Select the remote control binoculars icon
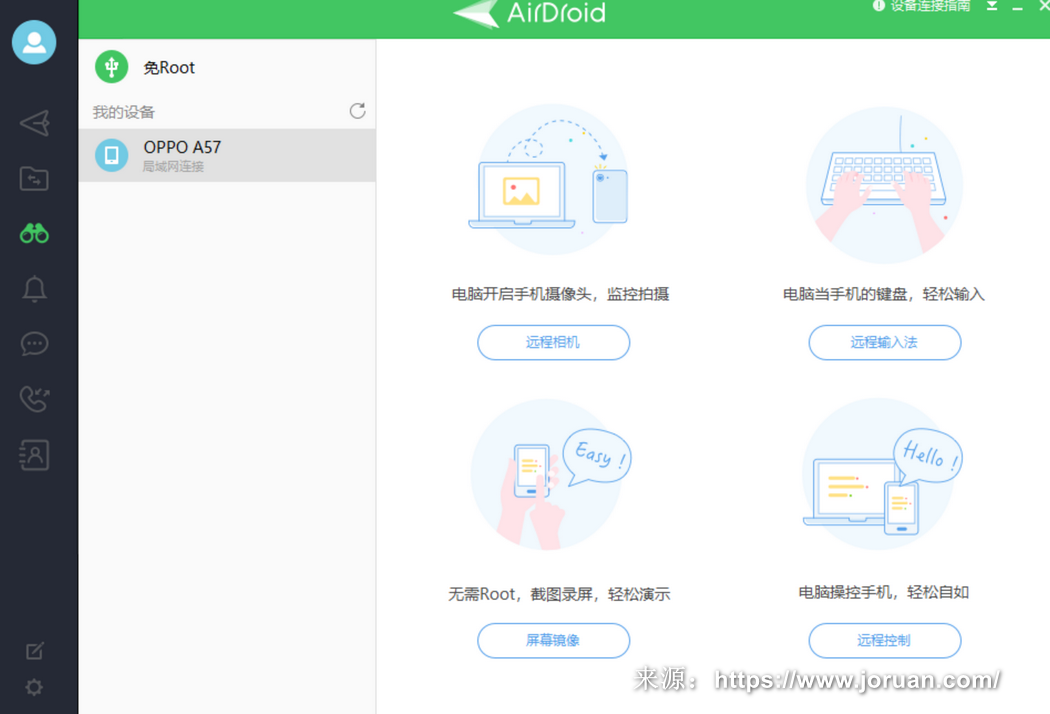1050x714 pixels. tap(34, 234)
